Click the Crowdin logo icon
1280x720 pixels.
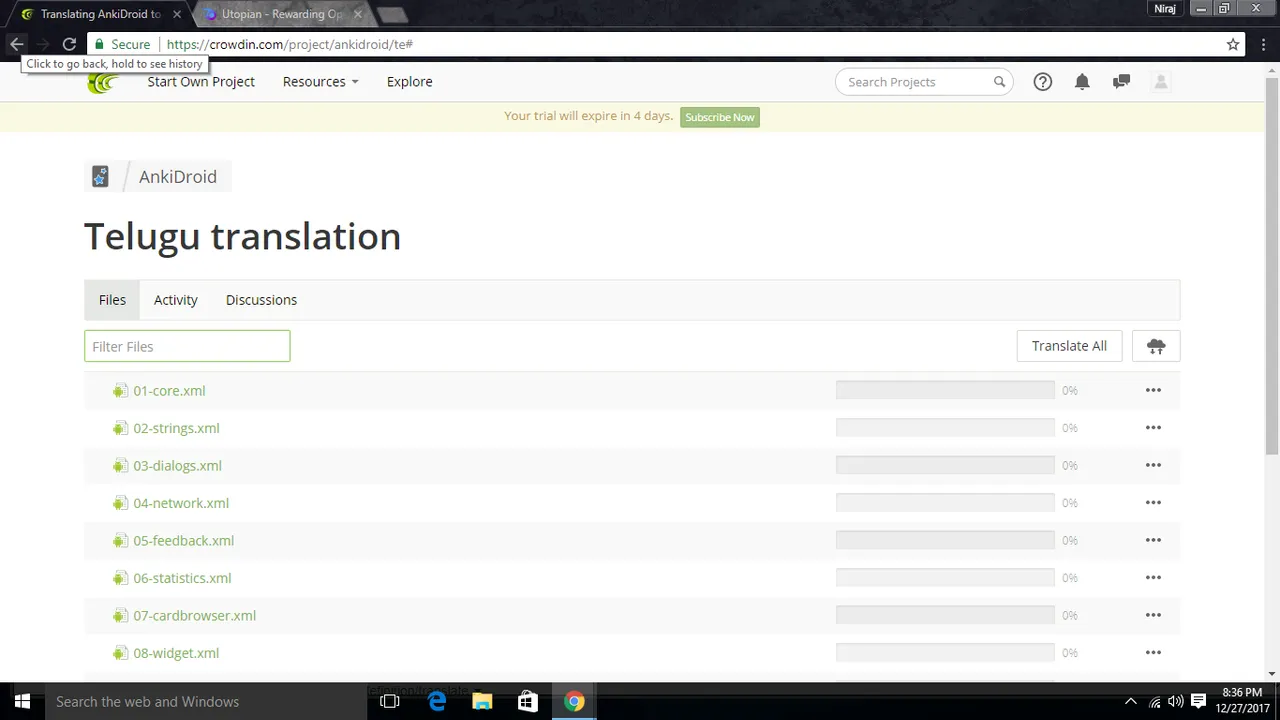[102, 83]
